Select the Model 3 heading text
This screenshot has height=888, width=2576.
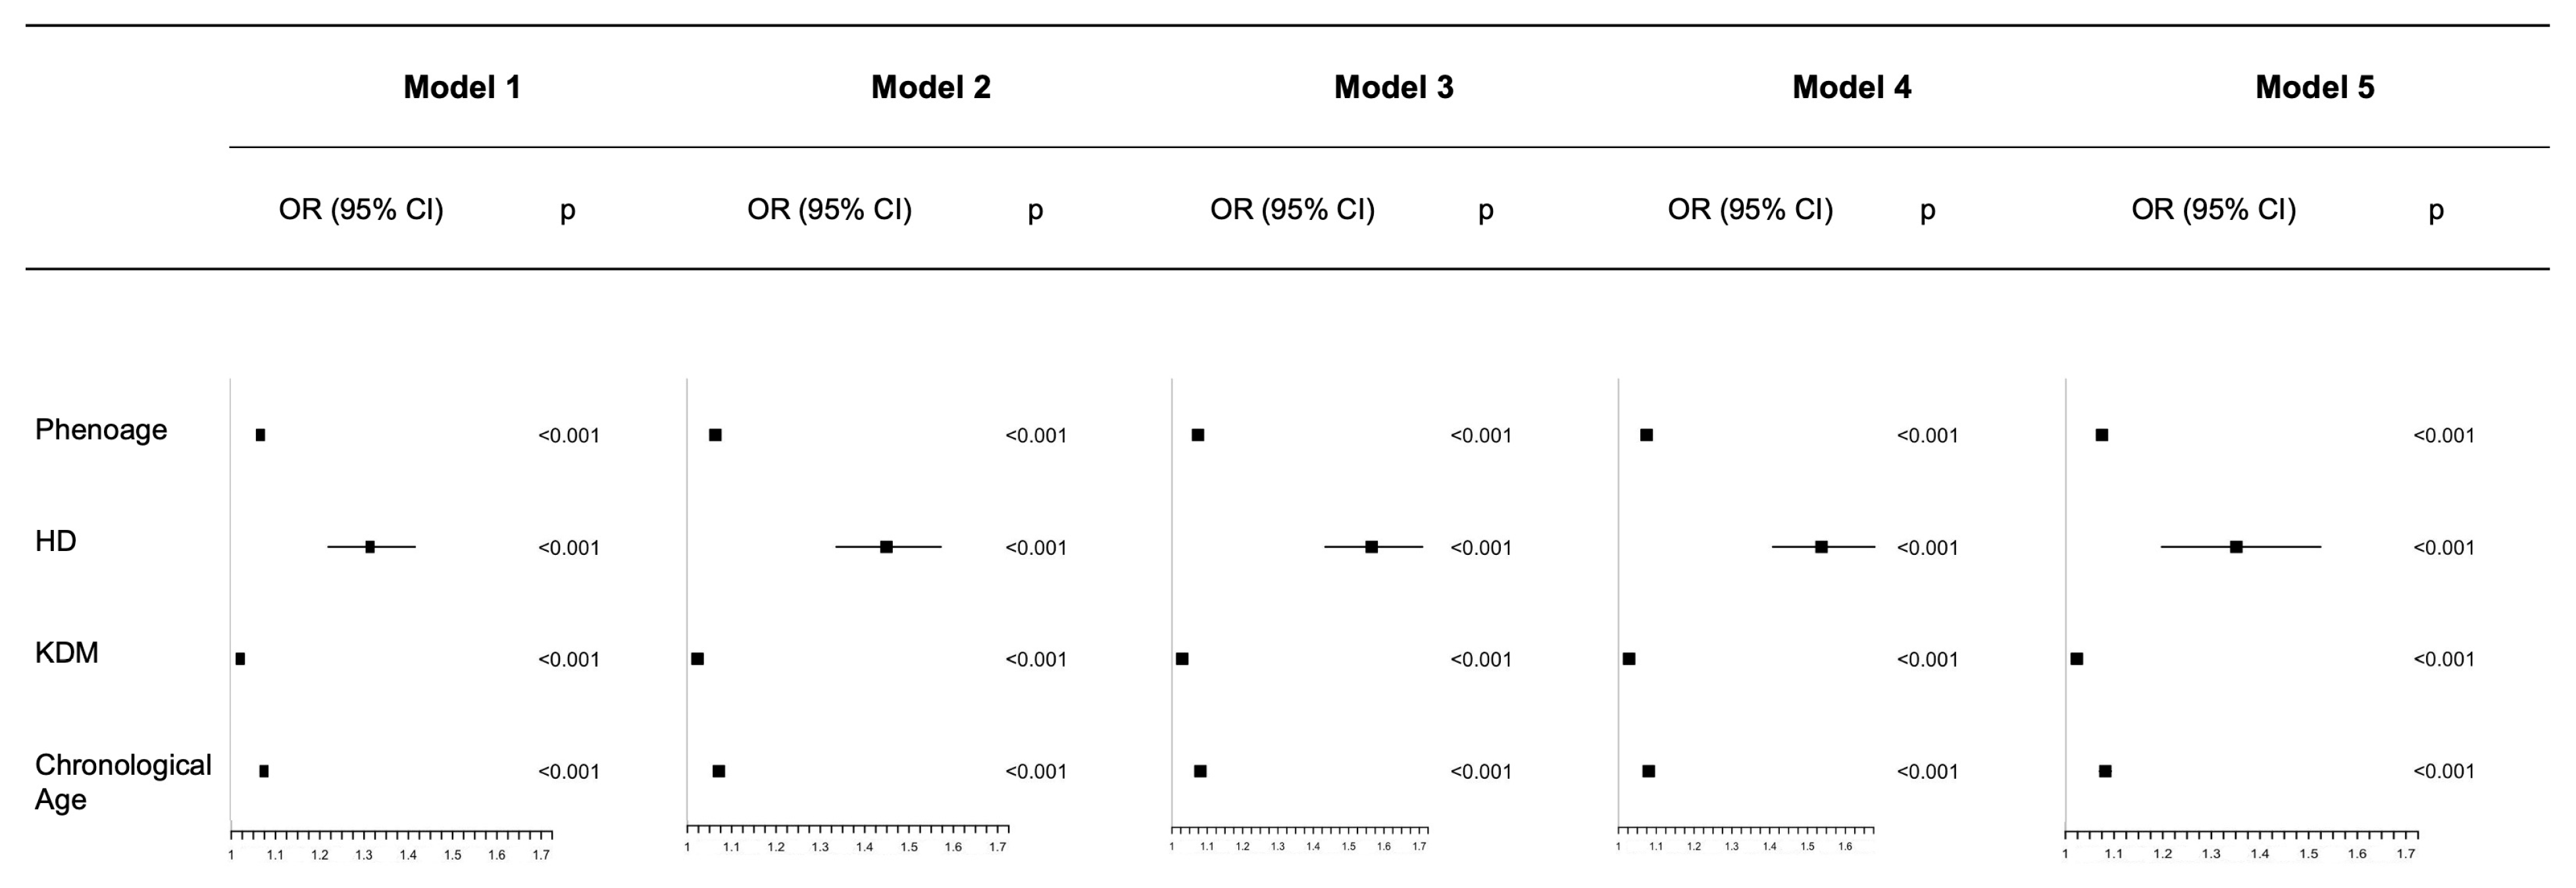click(1393, 87)
